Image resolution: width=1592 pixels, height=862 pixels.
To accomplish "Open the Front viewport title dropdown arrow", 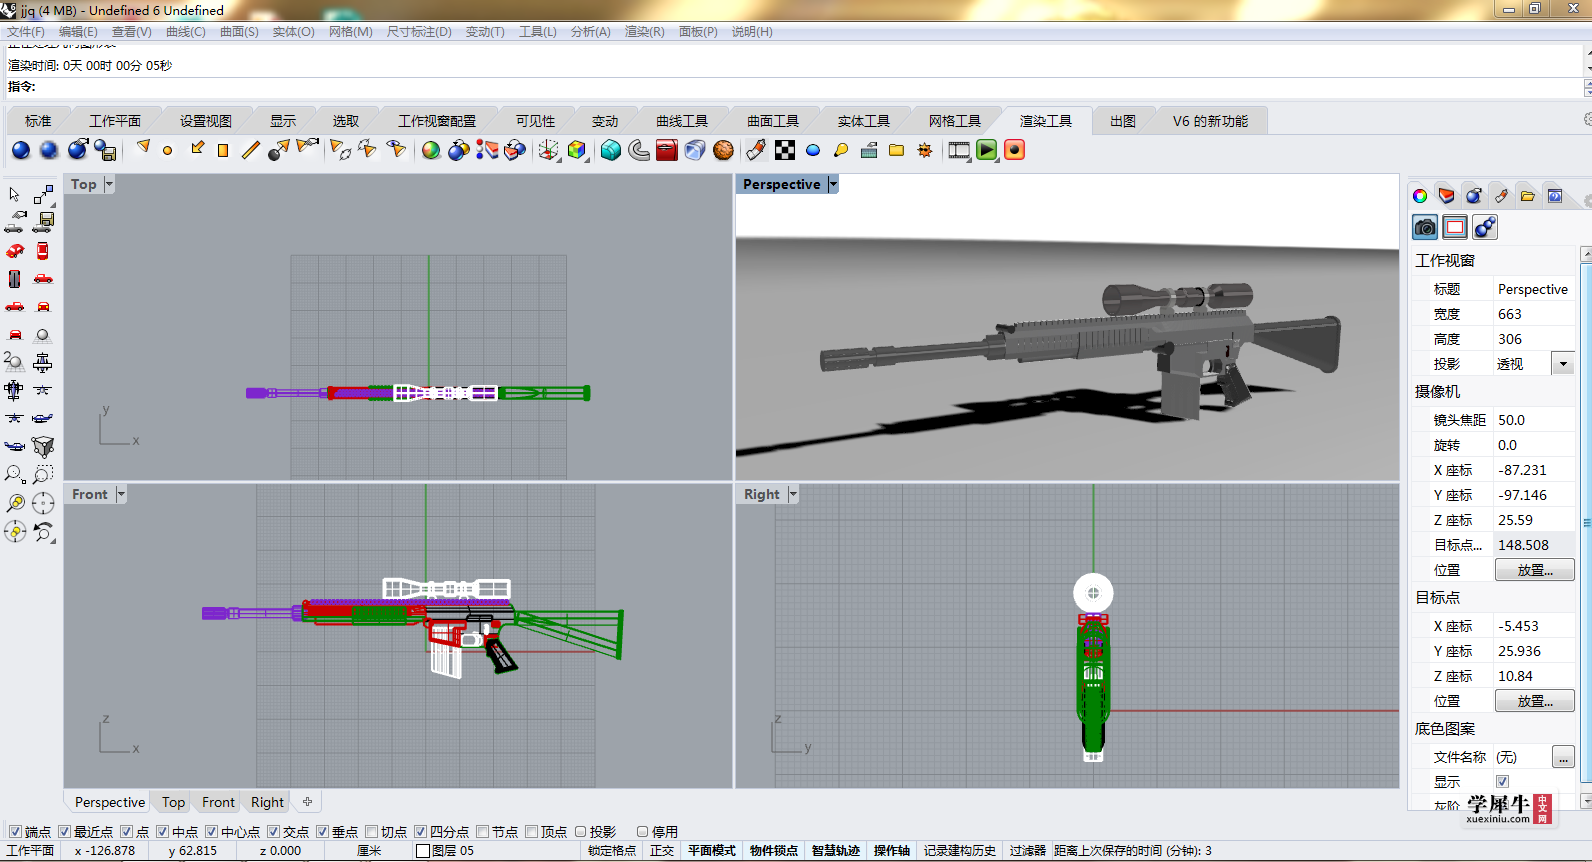I will (121, 494).
